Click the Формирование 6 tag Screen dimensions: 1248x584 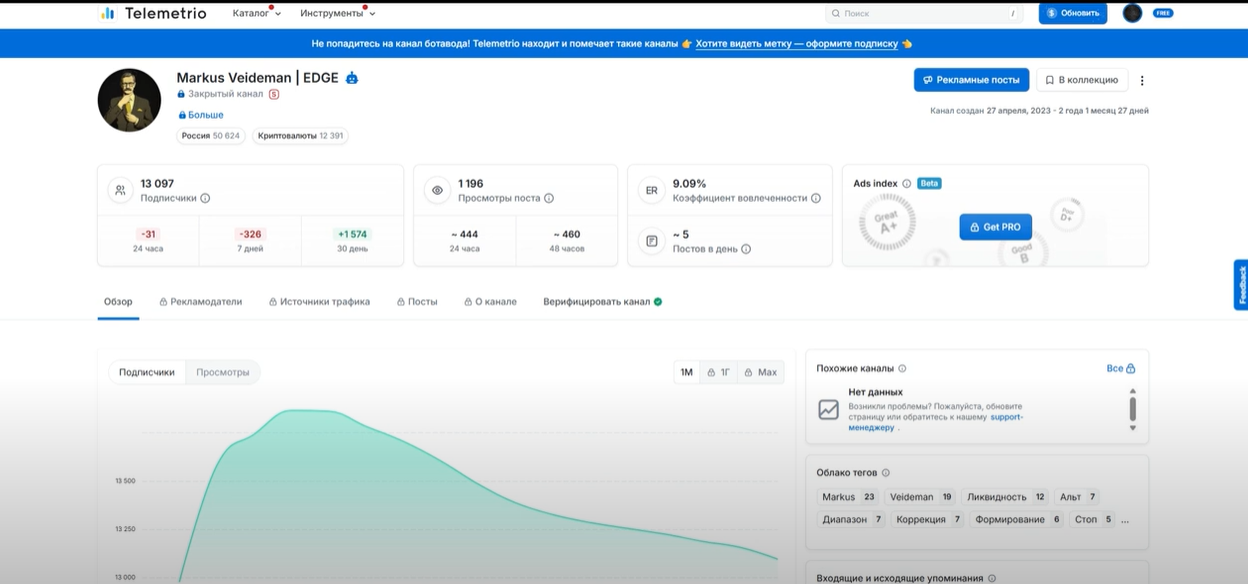point(1018,520)
